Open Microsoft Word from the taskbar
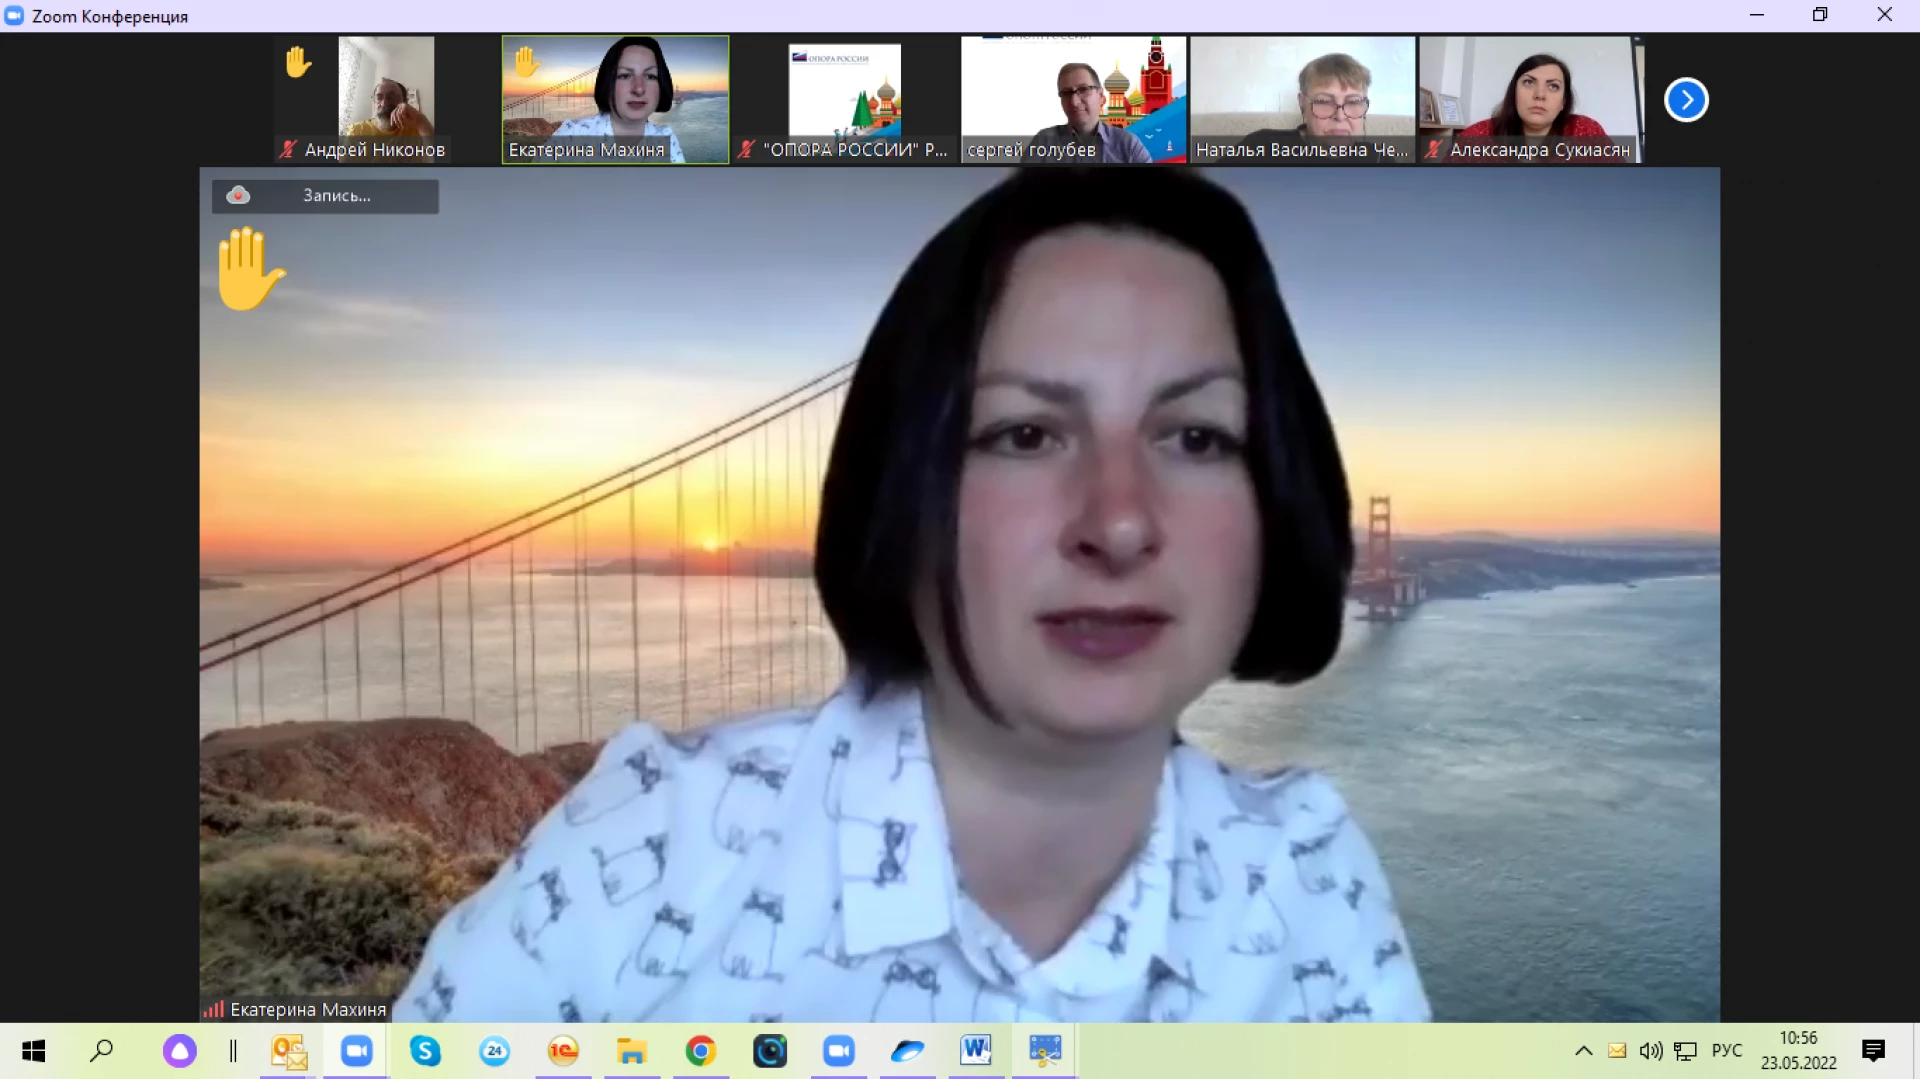Screen dimensions: 1920x1079 click(x=975, y=1051)
